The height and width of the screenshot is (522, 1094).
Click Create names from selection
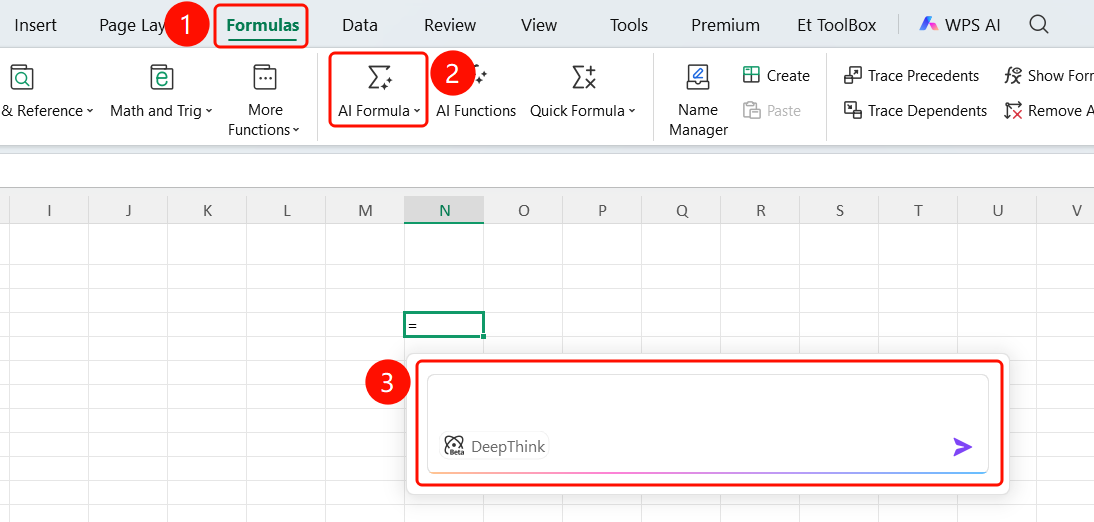pos(776,75)
